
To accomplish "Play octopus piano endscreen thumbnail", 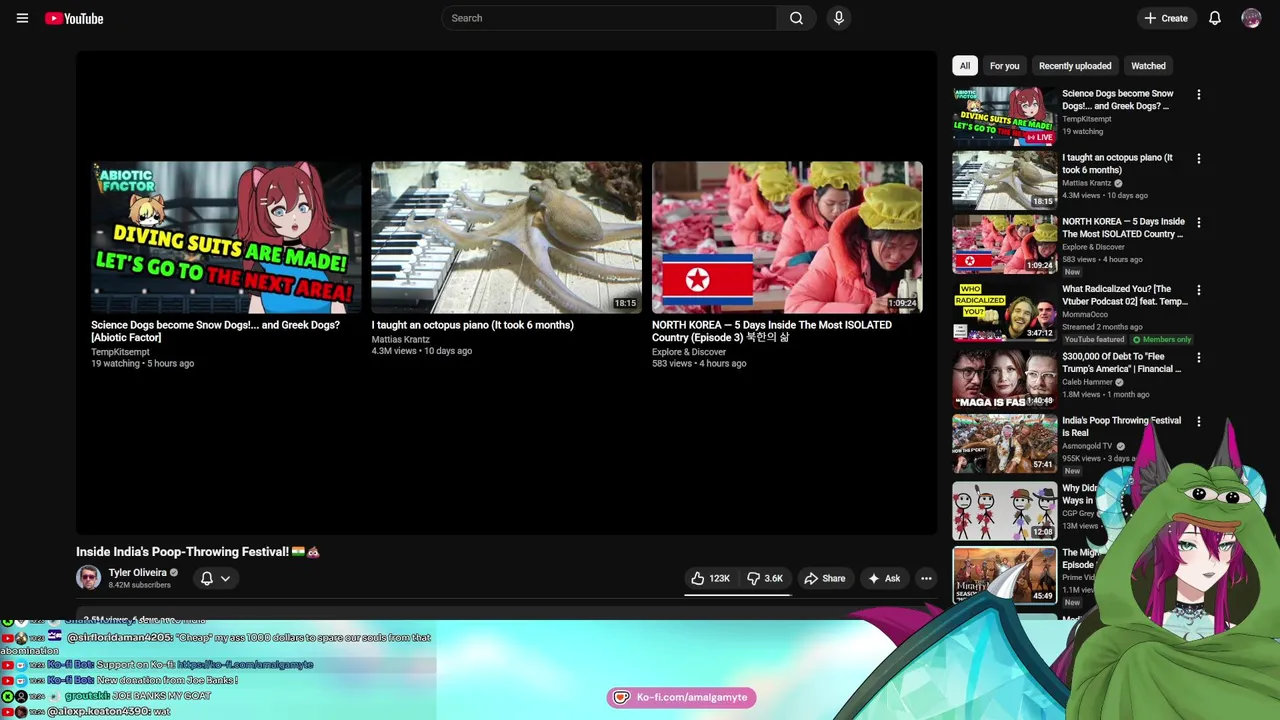I will (506, 237).
